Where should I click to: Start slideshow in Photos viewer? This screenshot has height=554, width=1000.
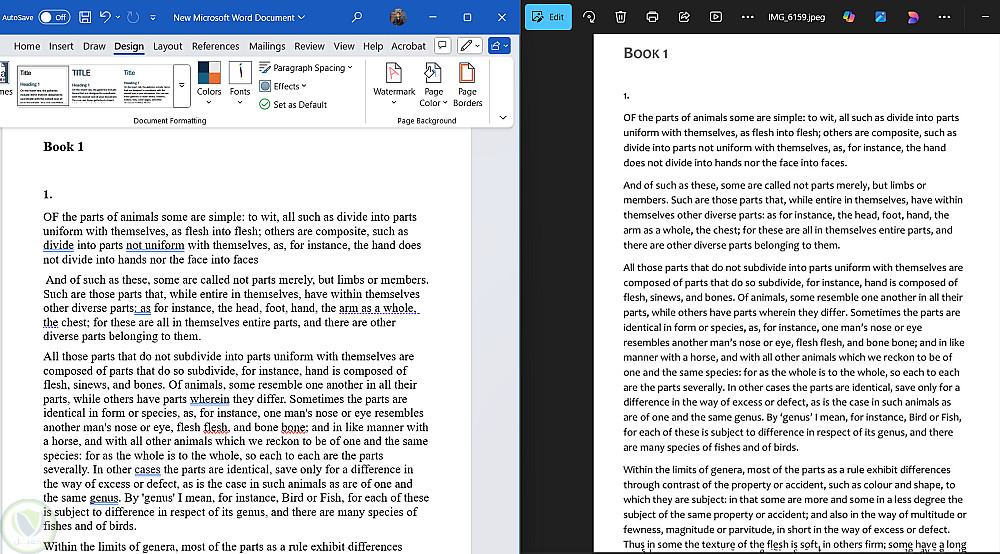(716, 17)
